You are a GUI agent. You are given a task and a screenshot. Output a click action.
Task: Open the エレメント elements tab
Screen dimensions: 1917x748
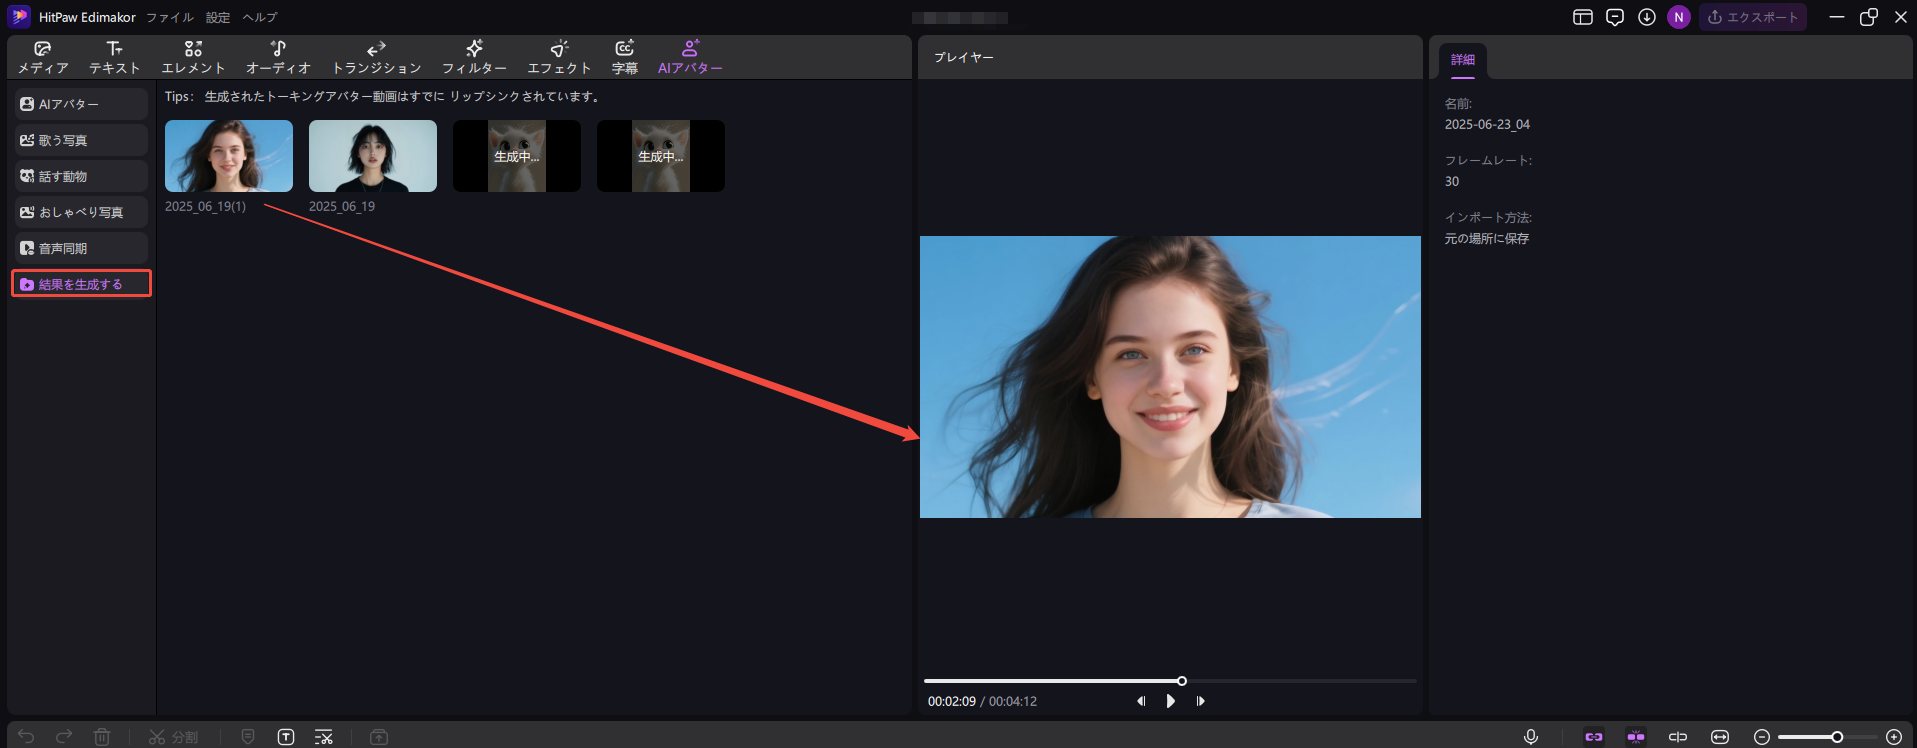(193, 58)
